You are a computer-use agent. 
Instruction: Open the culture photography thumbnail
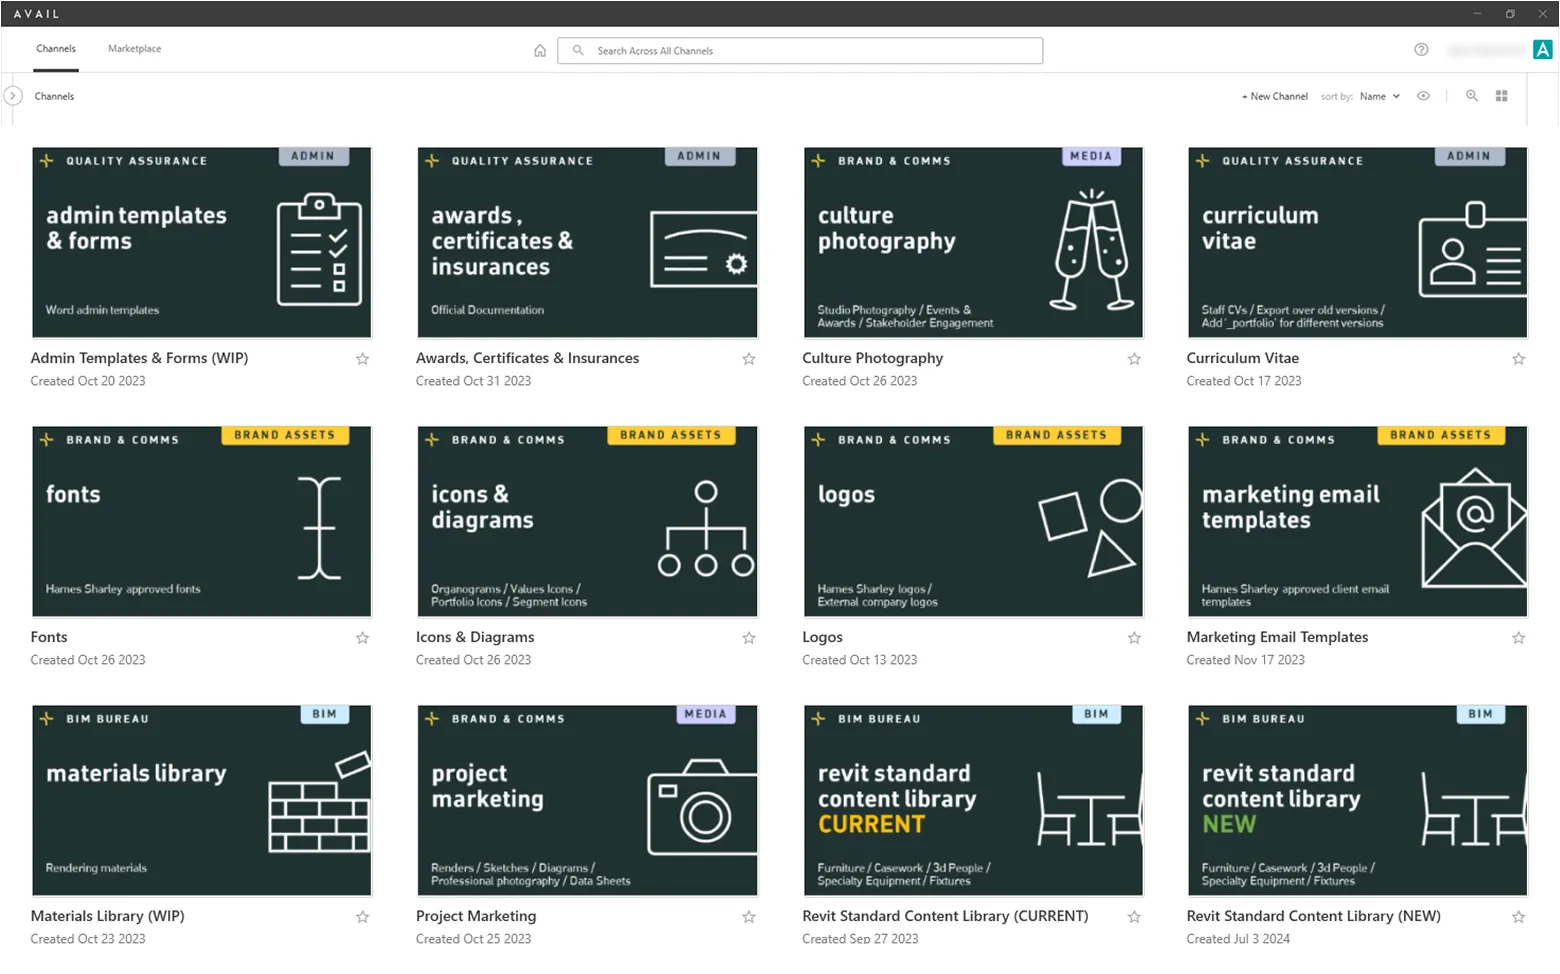pos(973,243)
